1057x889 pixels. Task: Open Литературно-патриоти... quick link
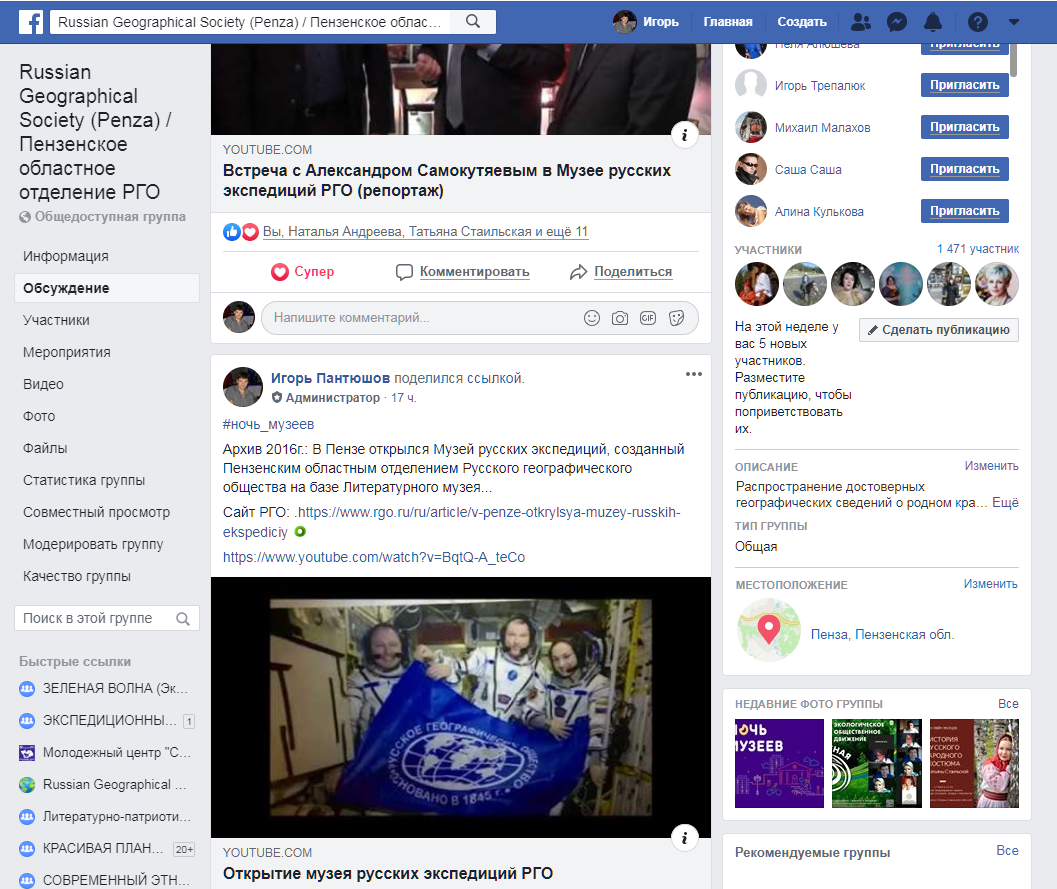(107, 816)
